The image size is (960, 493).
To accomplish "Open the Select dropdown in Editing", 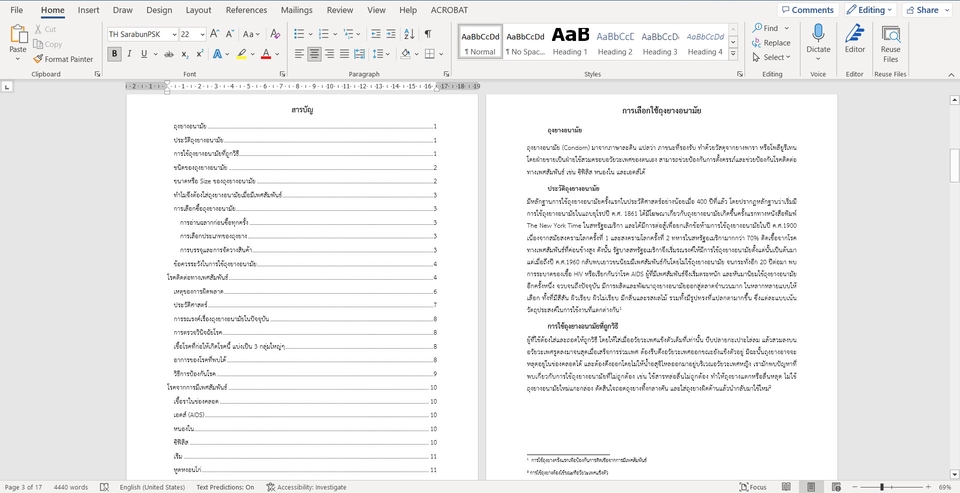I will [x=771, y=58].
